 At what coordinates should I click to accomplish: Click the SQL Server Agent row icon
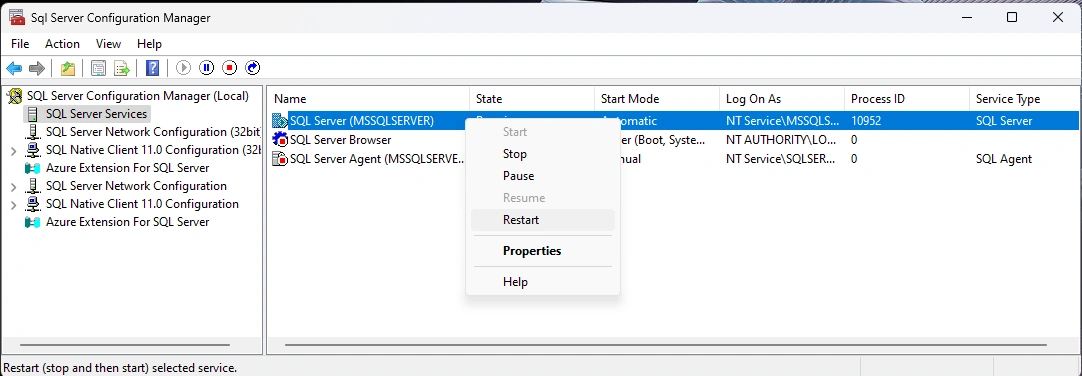pos(280,159)
